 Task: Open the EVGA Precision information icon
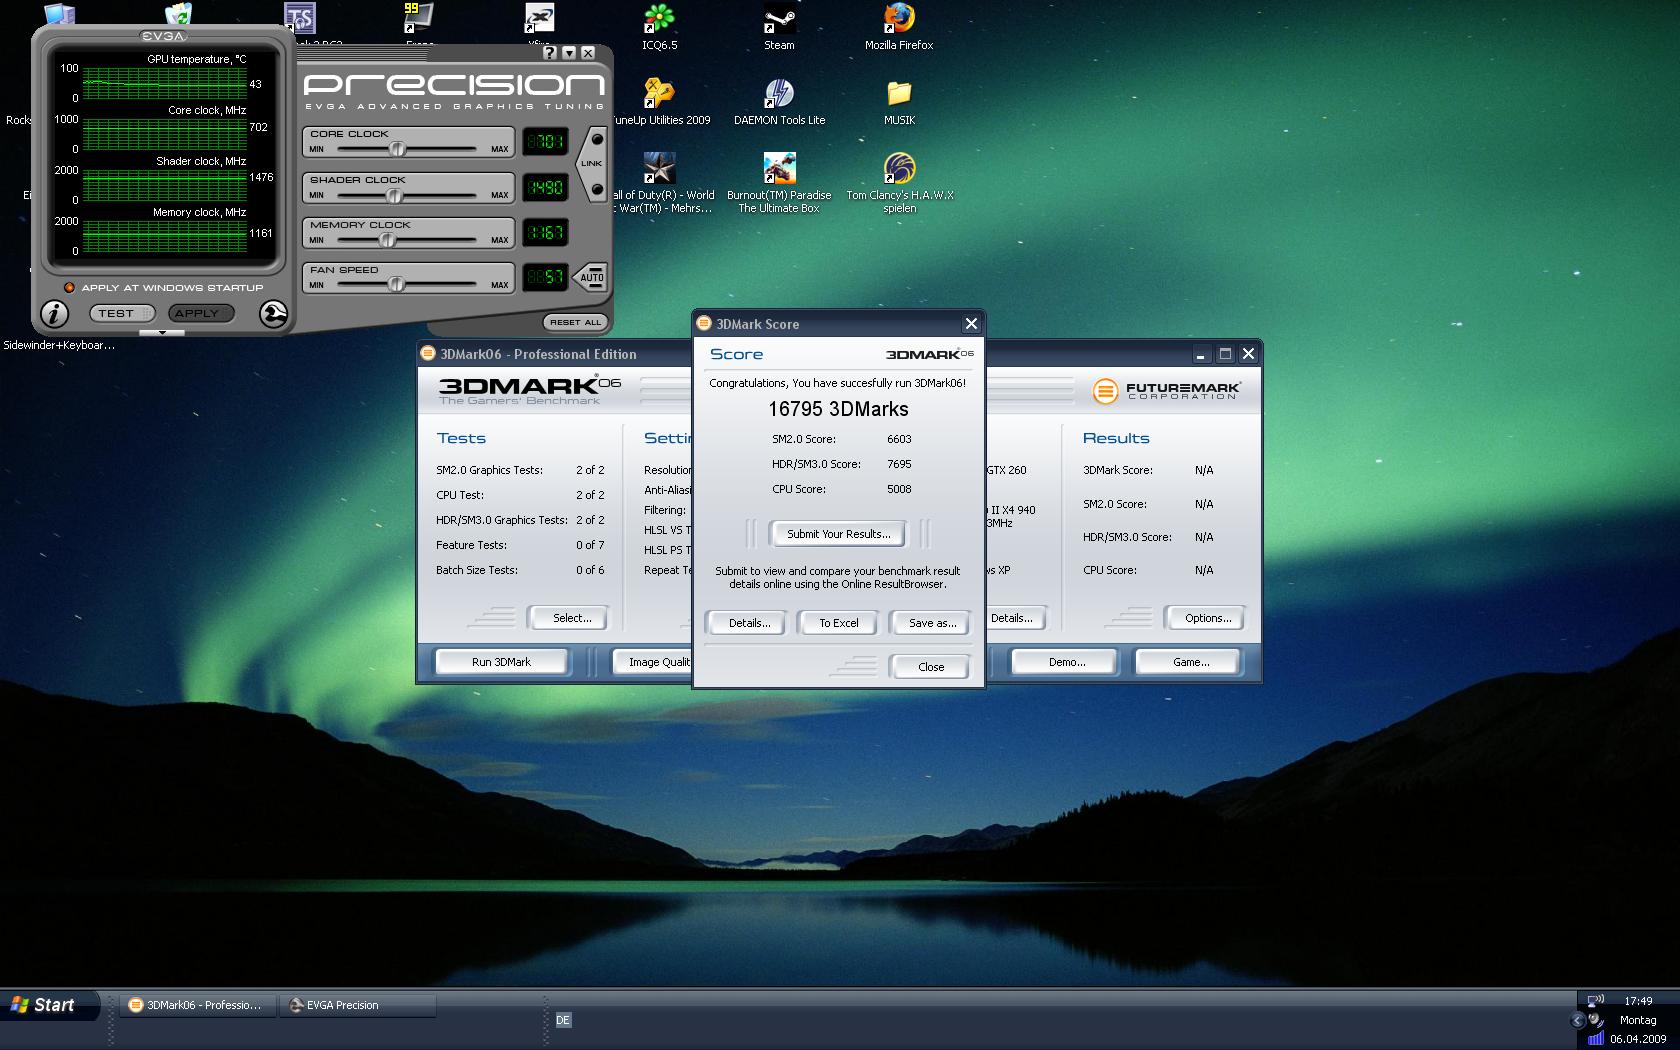(x=54, y=314)
